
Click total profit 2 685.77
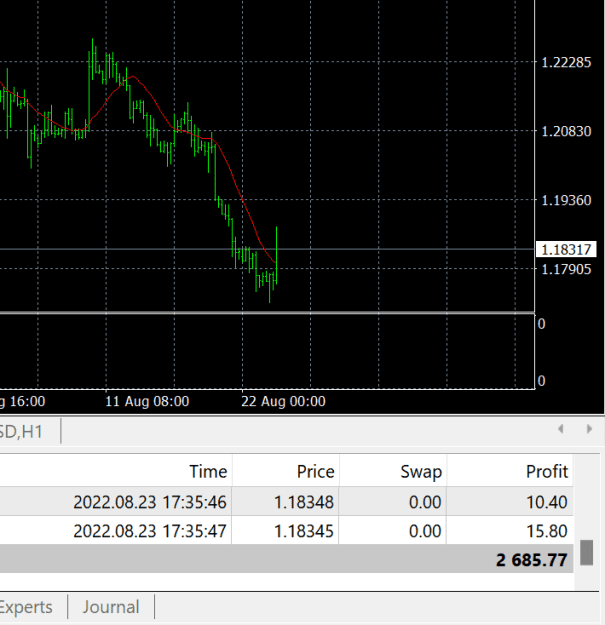coord(532,560)
